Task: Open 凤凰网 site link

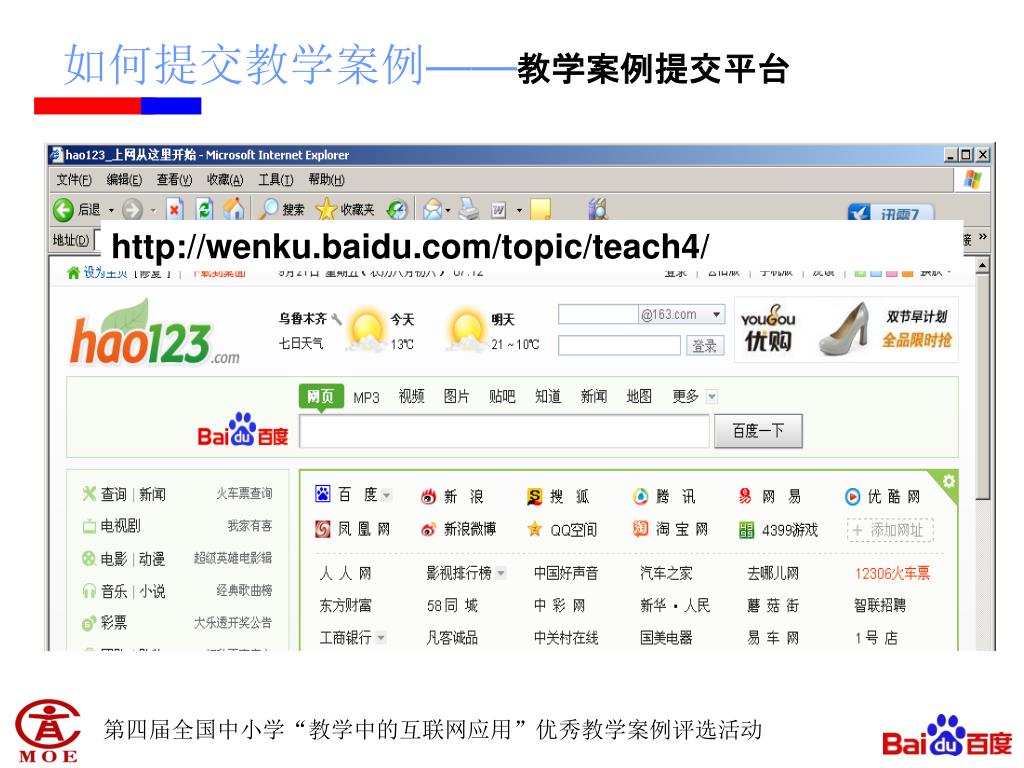Action: 353,529
